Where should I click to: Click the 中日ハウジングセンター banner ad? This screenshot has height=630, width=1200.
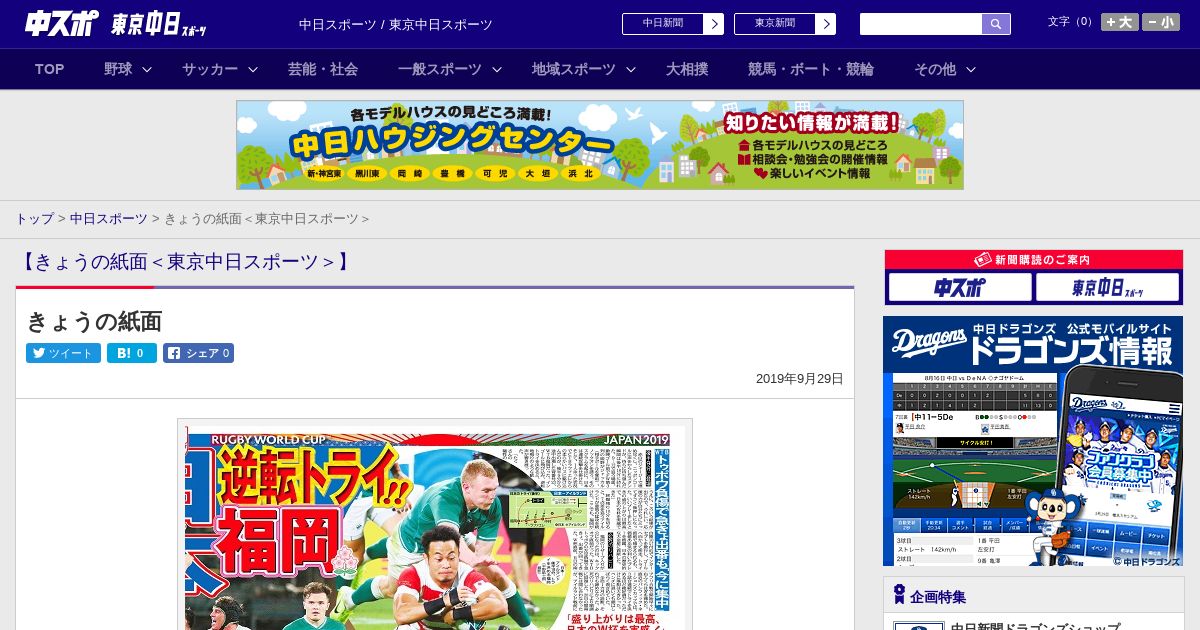600,145
